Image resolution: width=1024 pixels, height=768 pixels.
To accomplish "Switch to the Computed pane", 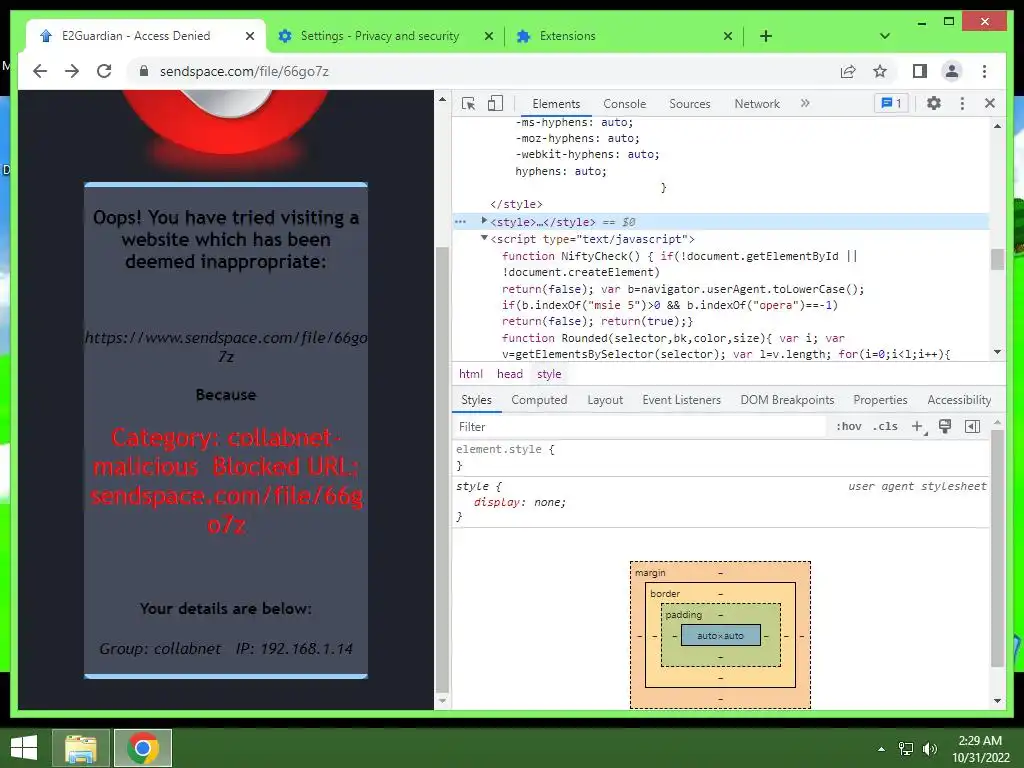I will tap(539, 400).
